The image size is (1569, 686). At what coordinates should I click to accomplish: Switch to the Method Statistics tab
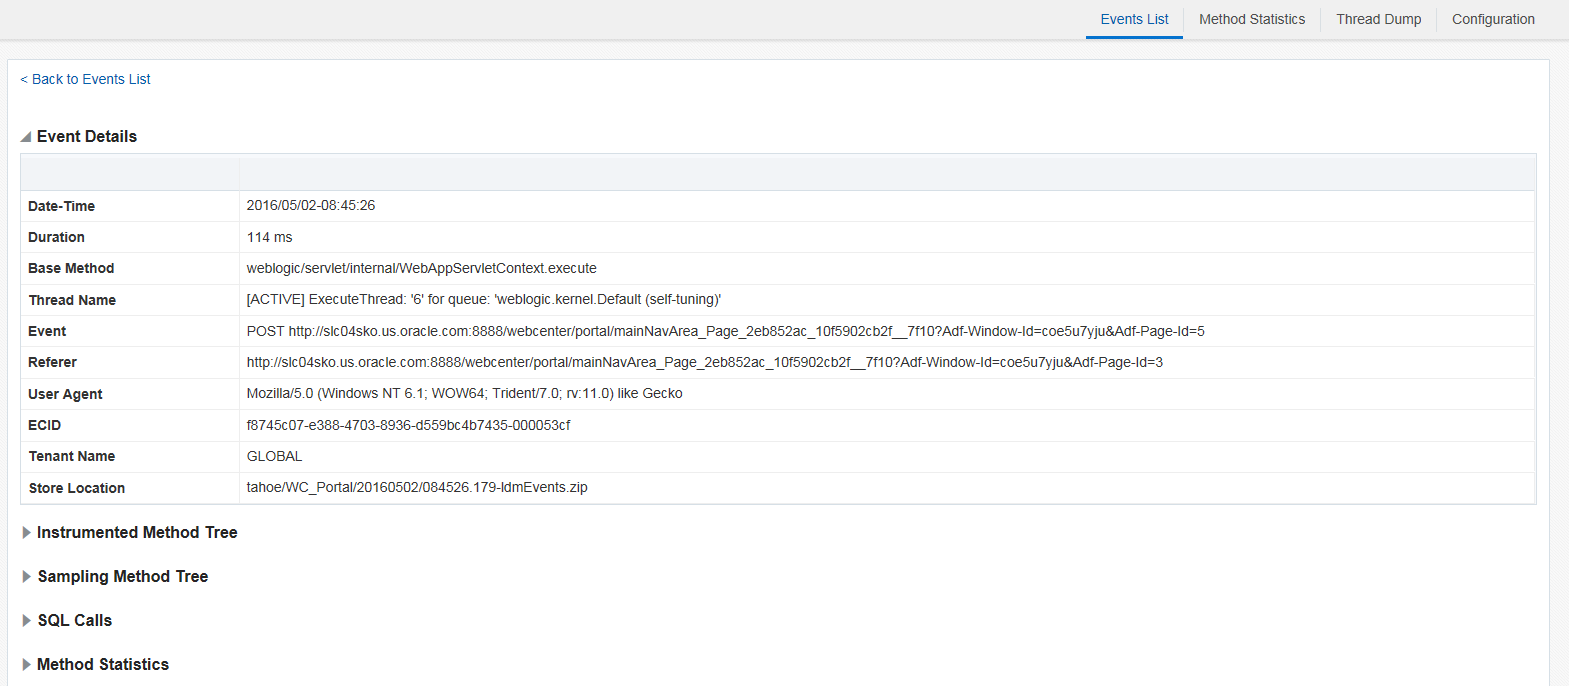1252,19
